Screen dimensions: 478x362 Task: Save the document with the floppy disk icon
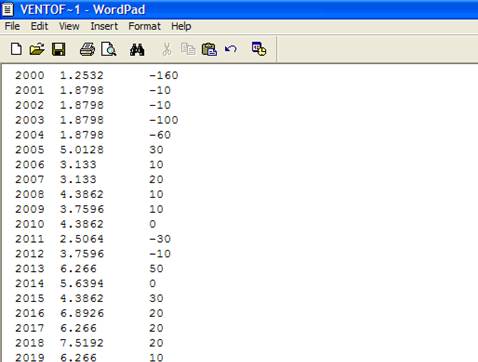pyautogui.click(x=59, y=49)
